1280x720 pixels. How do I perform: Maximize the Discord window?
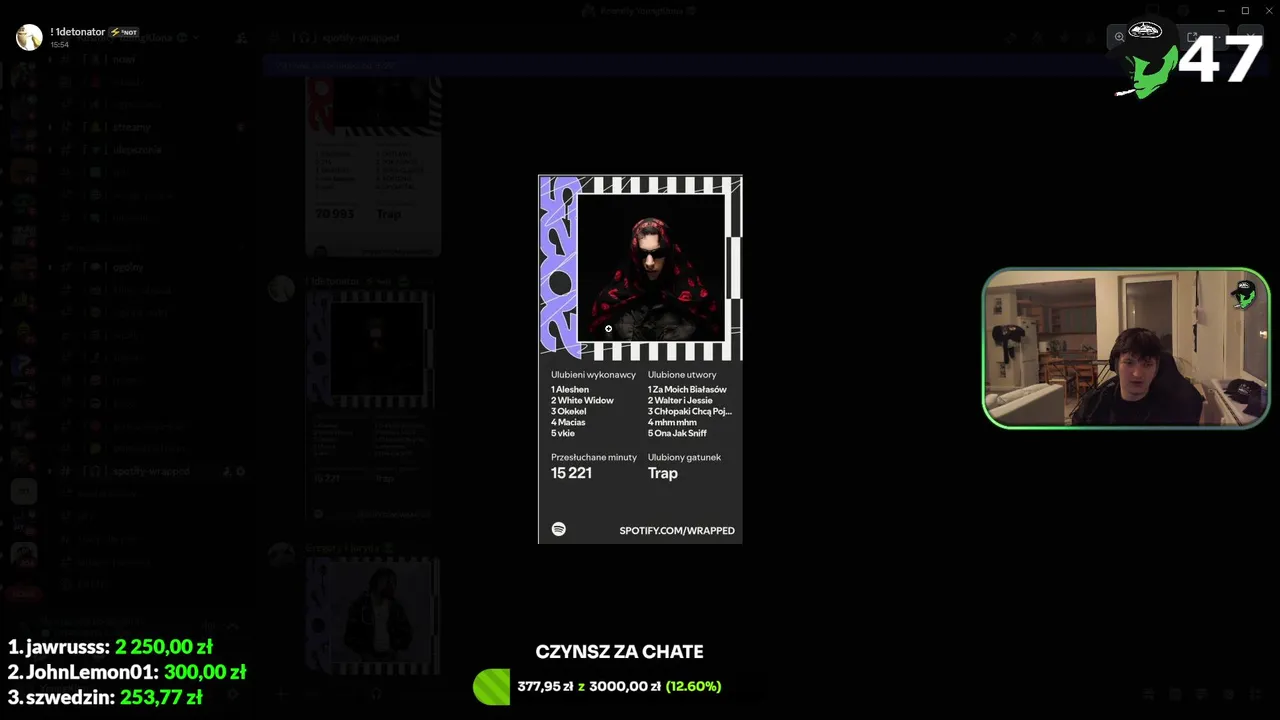click(1245, 10)
